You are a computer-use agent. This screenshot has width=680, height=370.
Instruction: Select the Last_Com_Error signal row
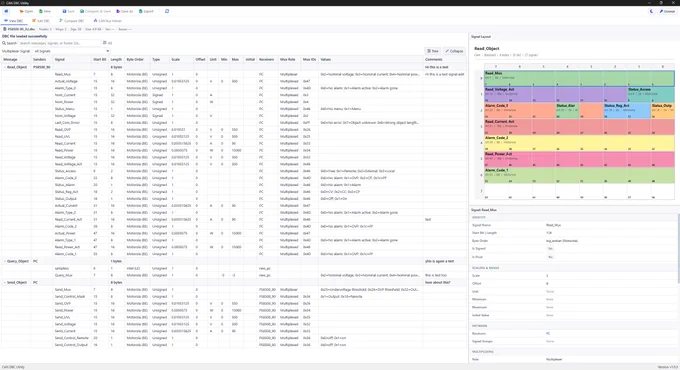point(234,123)
